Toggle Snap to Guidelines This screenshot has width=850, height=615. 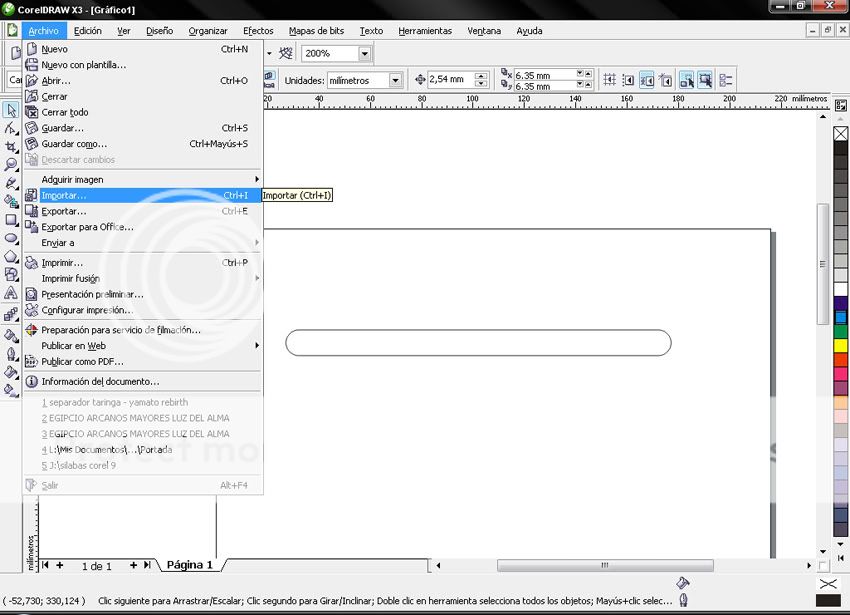[x=628, y=80]
